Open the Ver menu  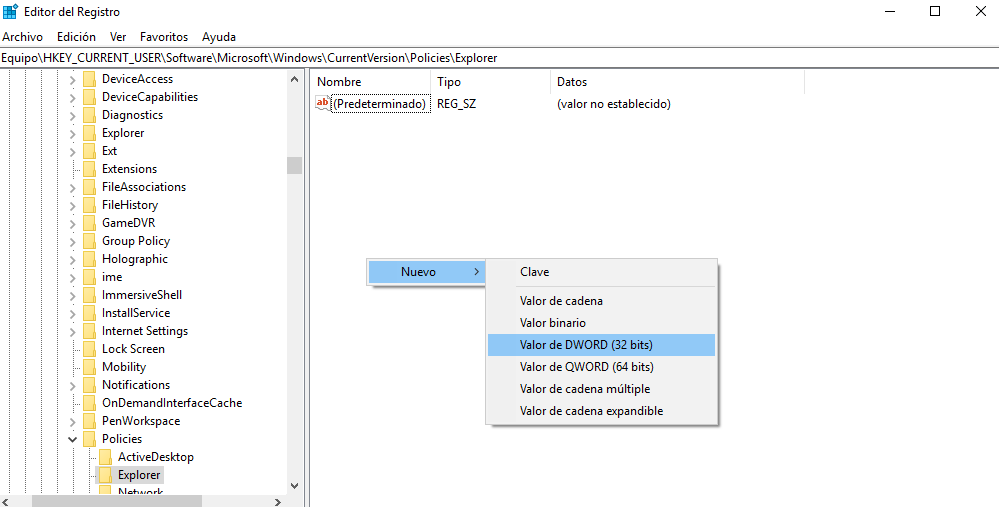(x=118, y=37)
